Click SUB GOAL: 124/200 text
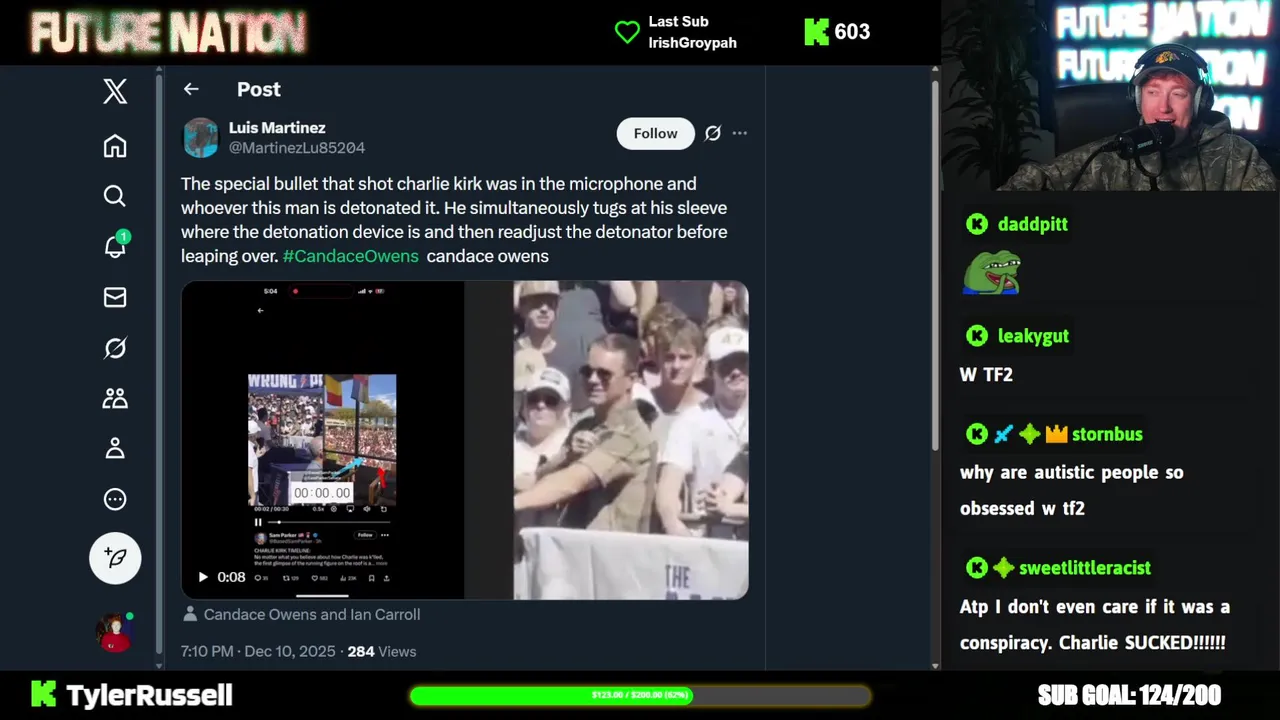Screen dimensions: 1280x720 click(x=1129, y=695)
